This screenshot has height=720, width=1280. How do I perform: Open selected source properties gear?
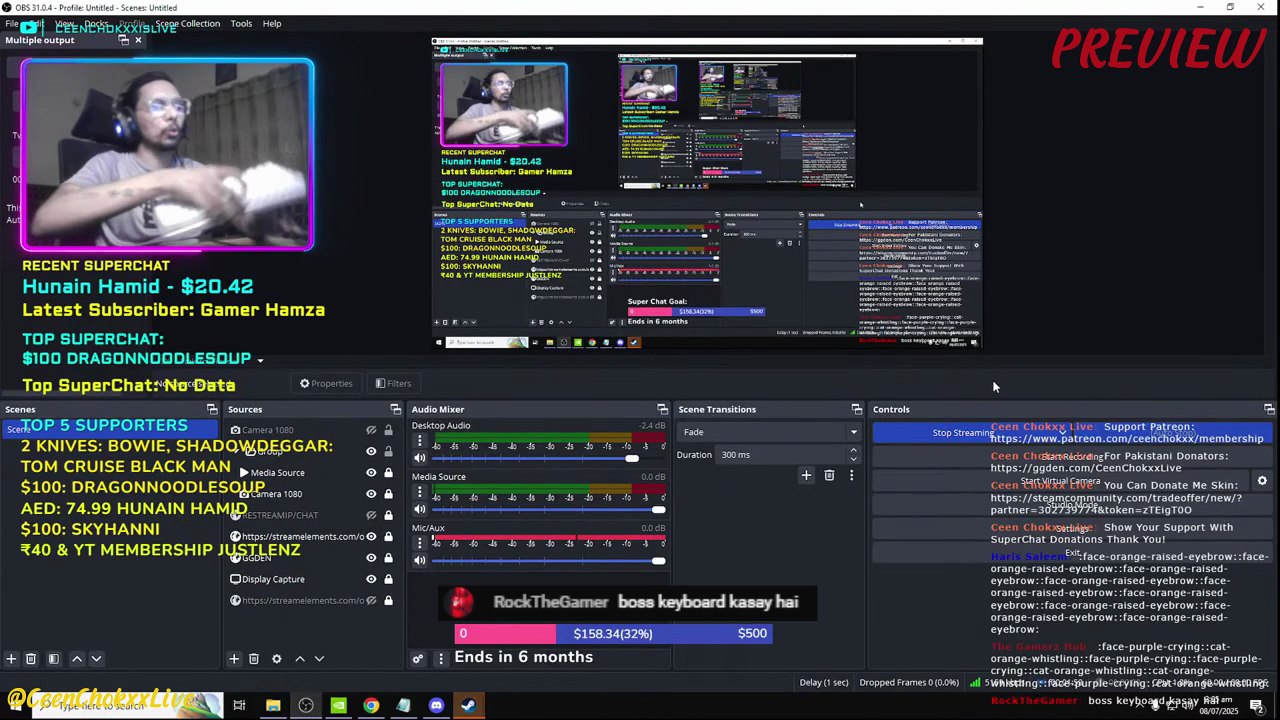click(277, 659)
